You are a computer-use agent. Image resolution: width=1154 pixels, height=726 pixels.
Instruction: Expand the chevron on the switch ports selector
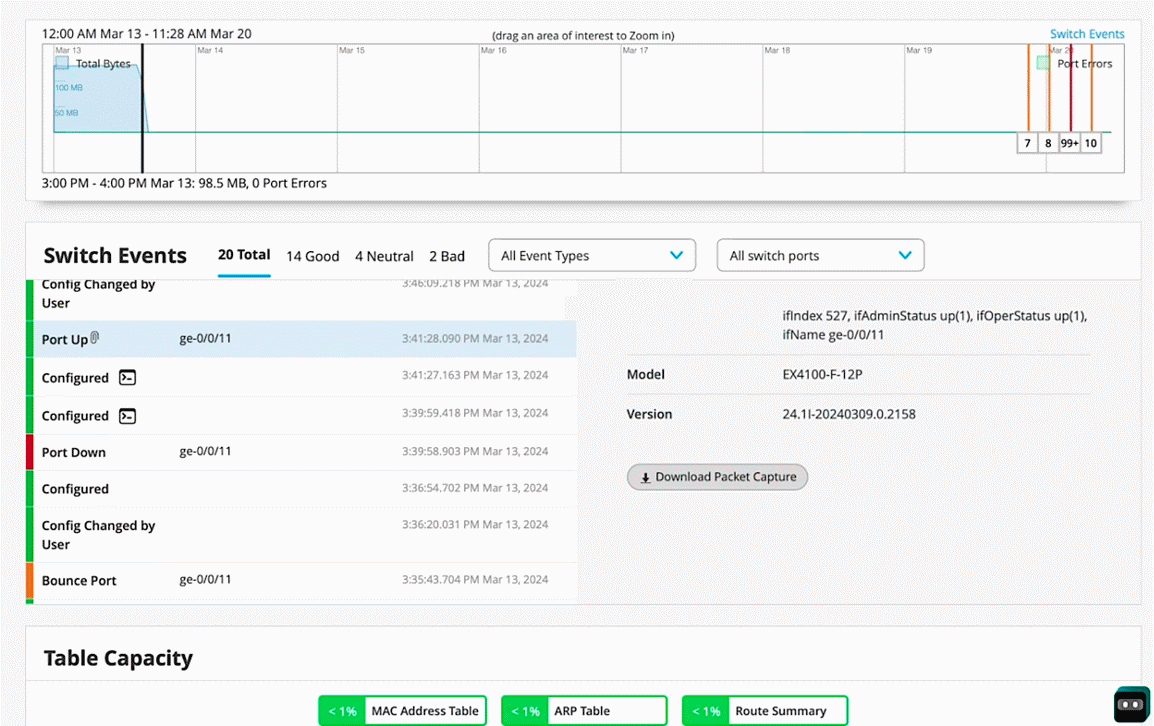point(906,255)
